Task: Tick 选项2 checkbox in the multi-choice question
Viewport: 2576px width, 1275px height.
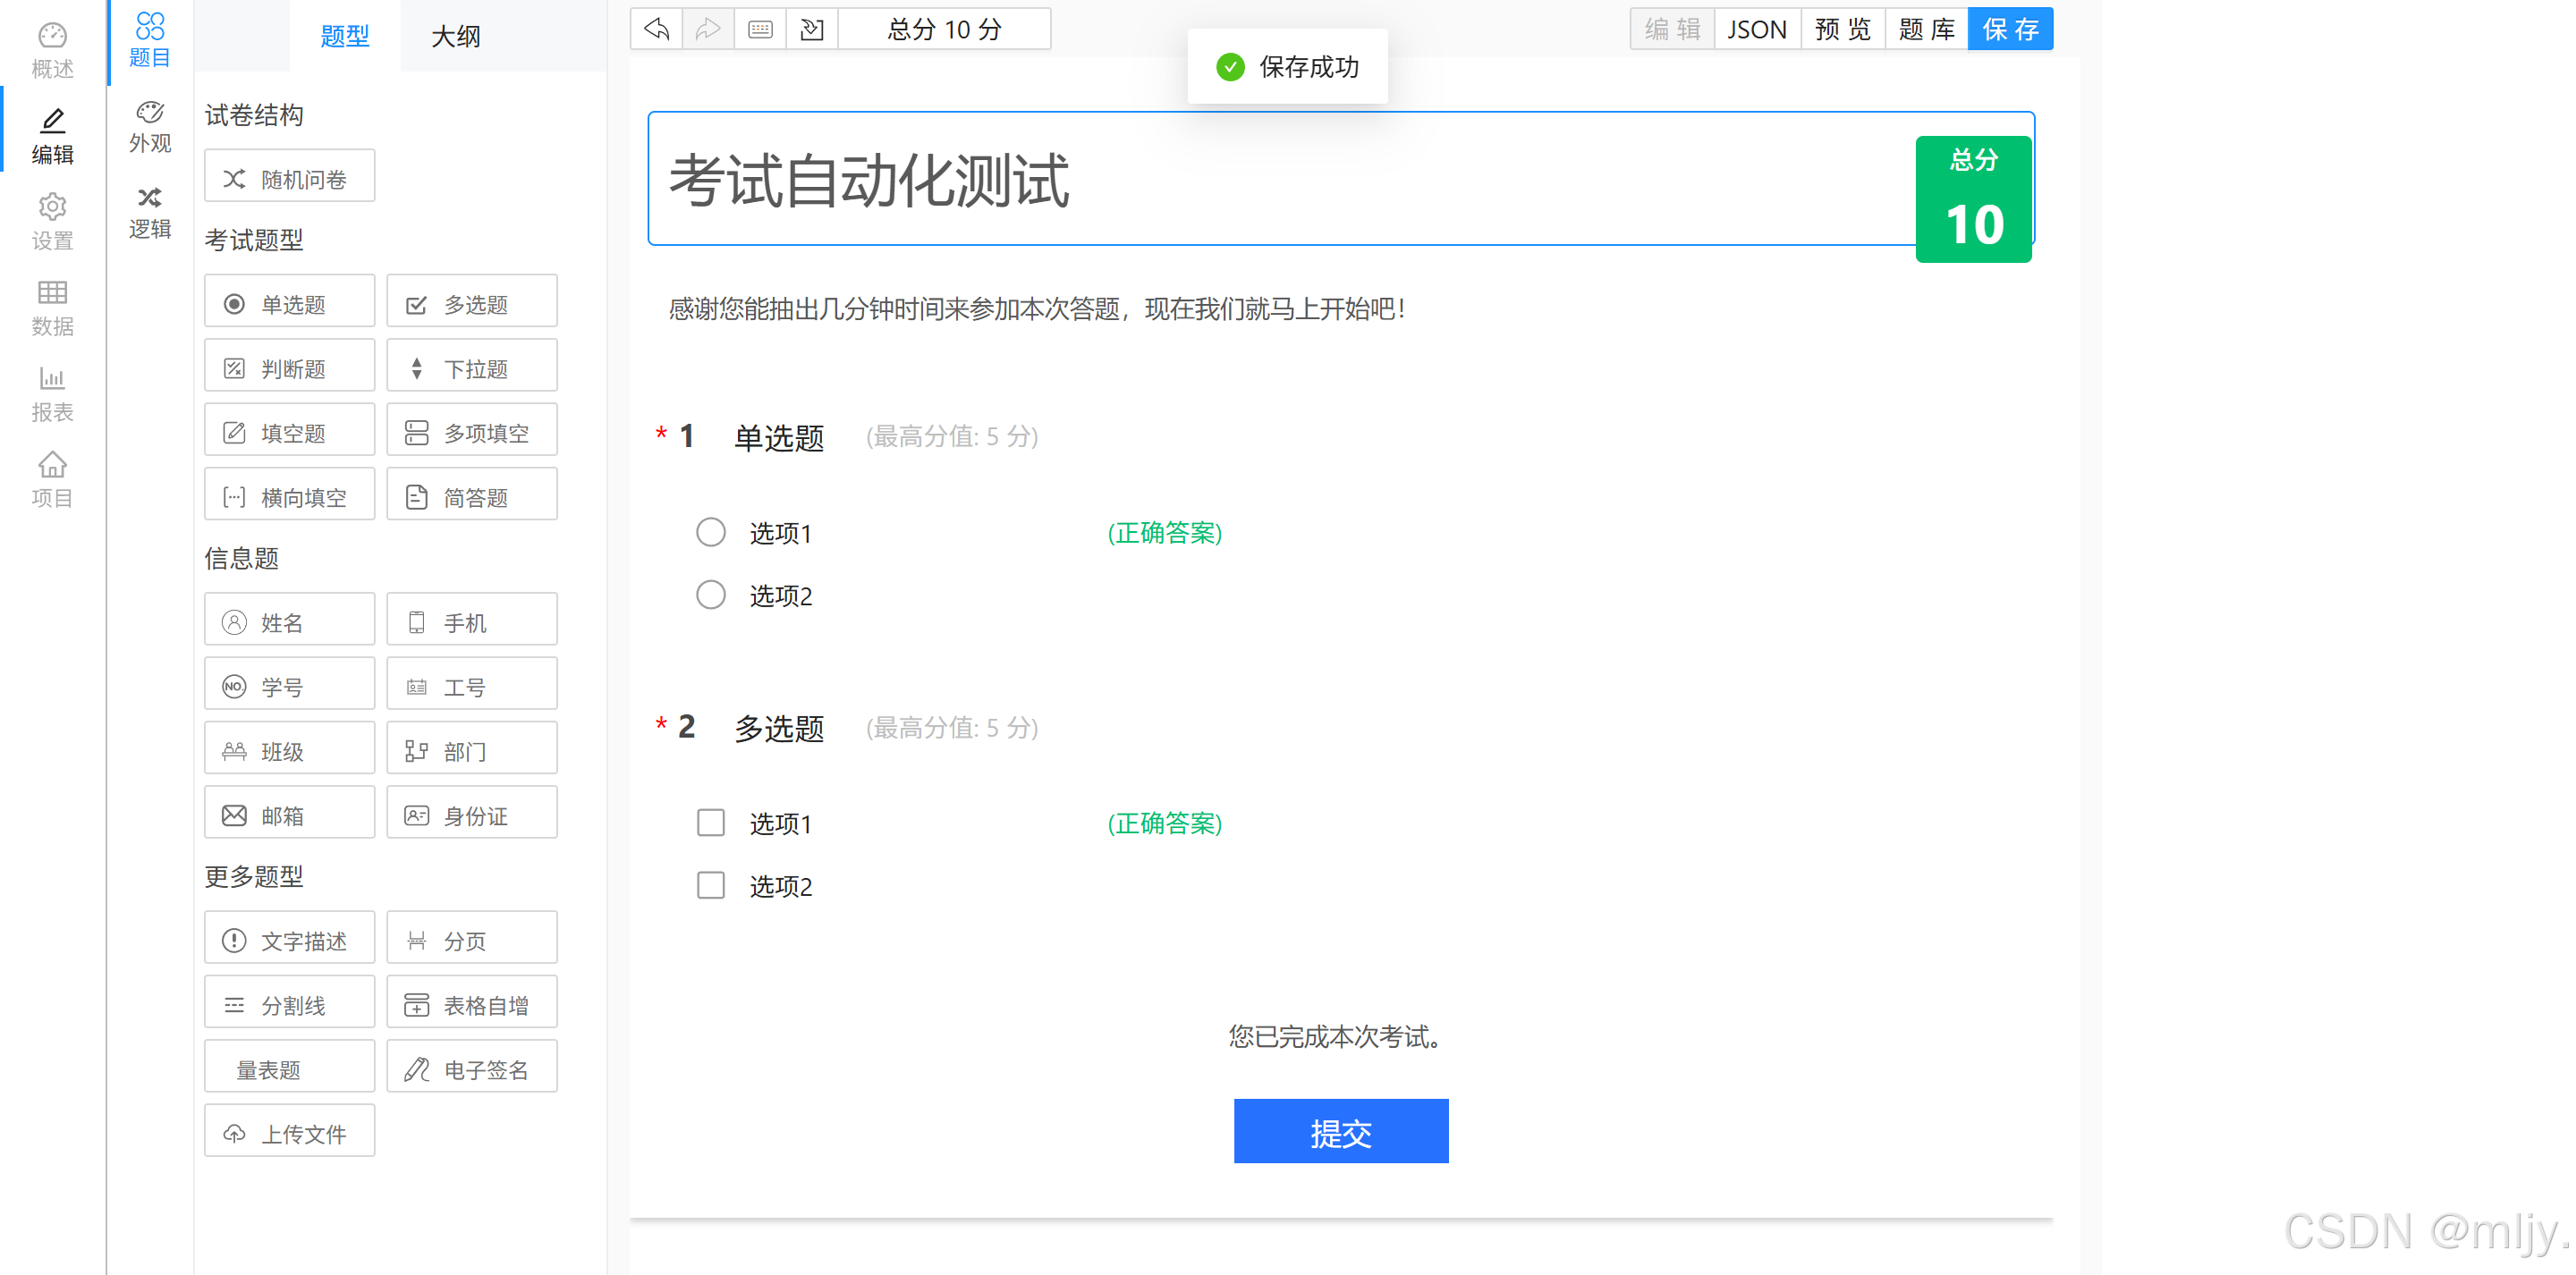Action: [x=710, y=886]
